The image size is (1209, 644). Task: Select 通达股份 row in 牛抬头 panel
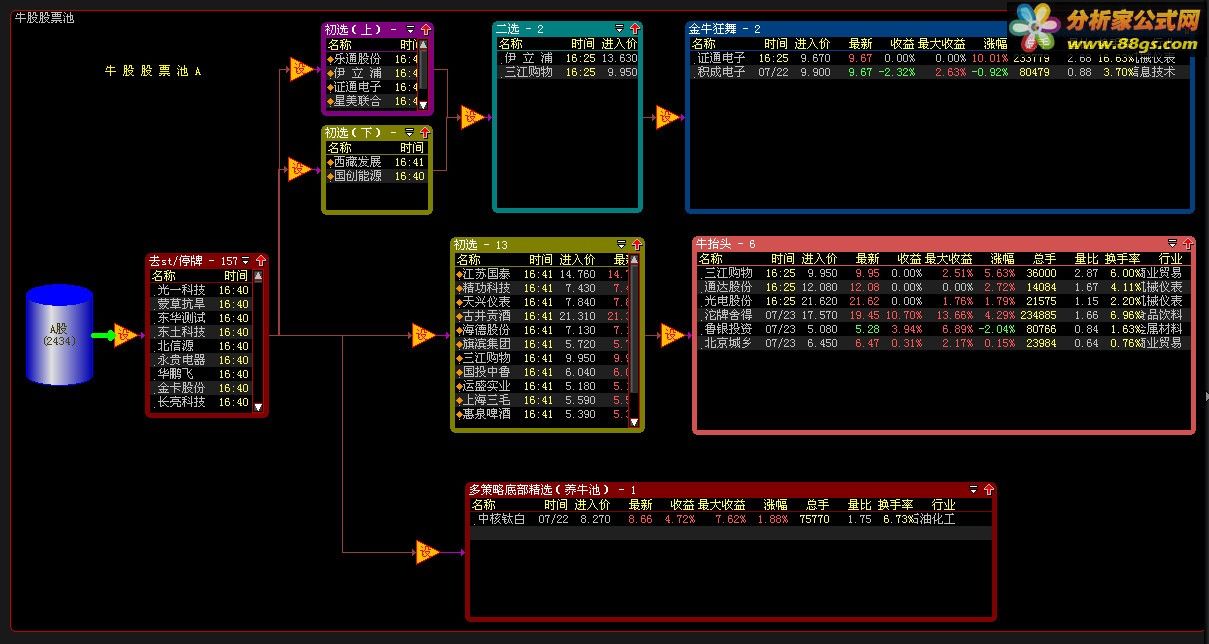click(942, 287)
